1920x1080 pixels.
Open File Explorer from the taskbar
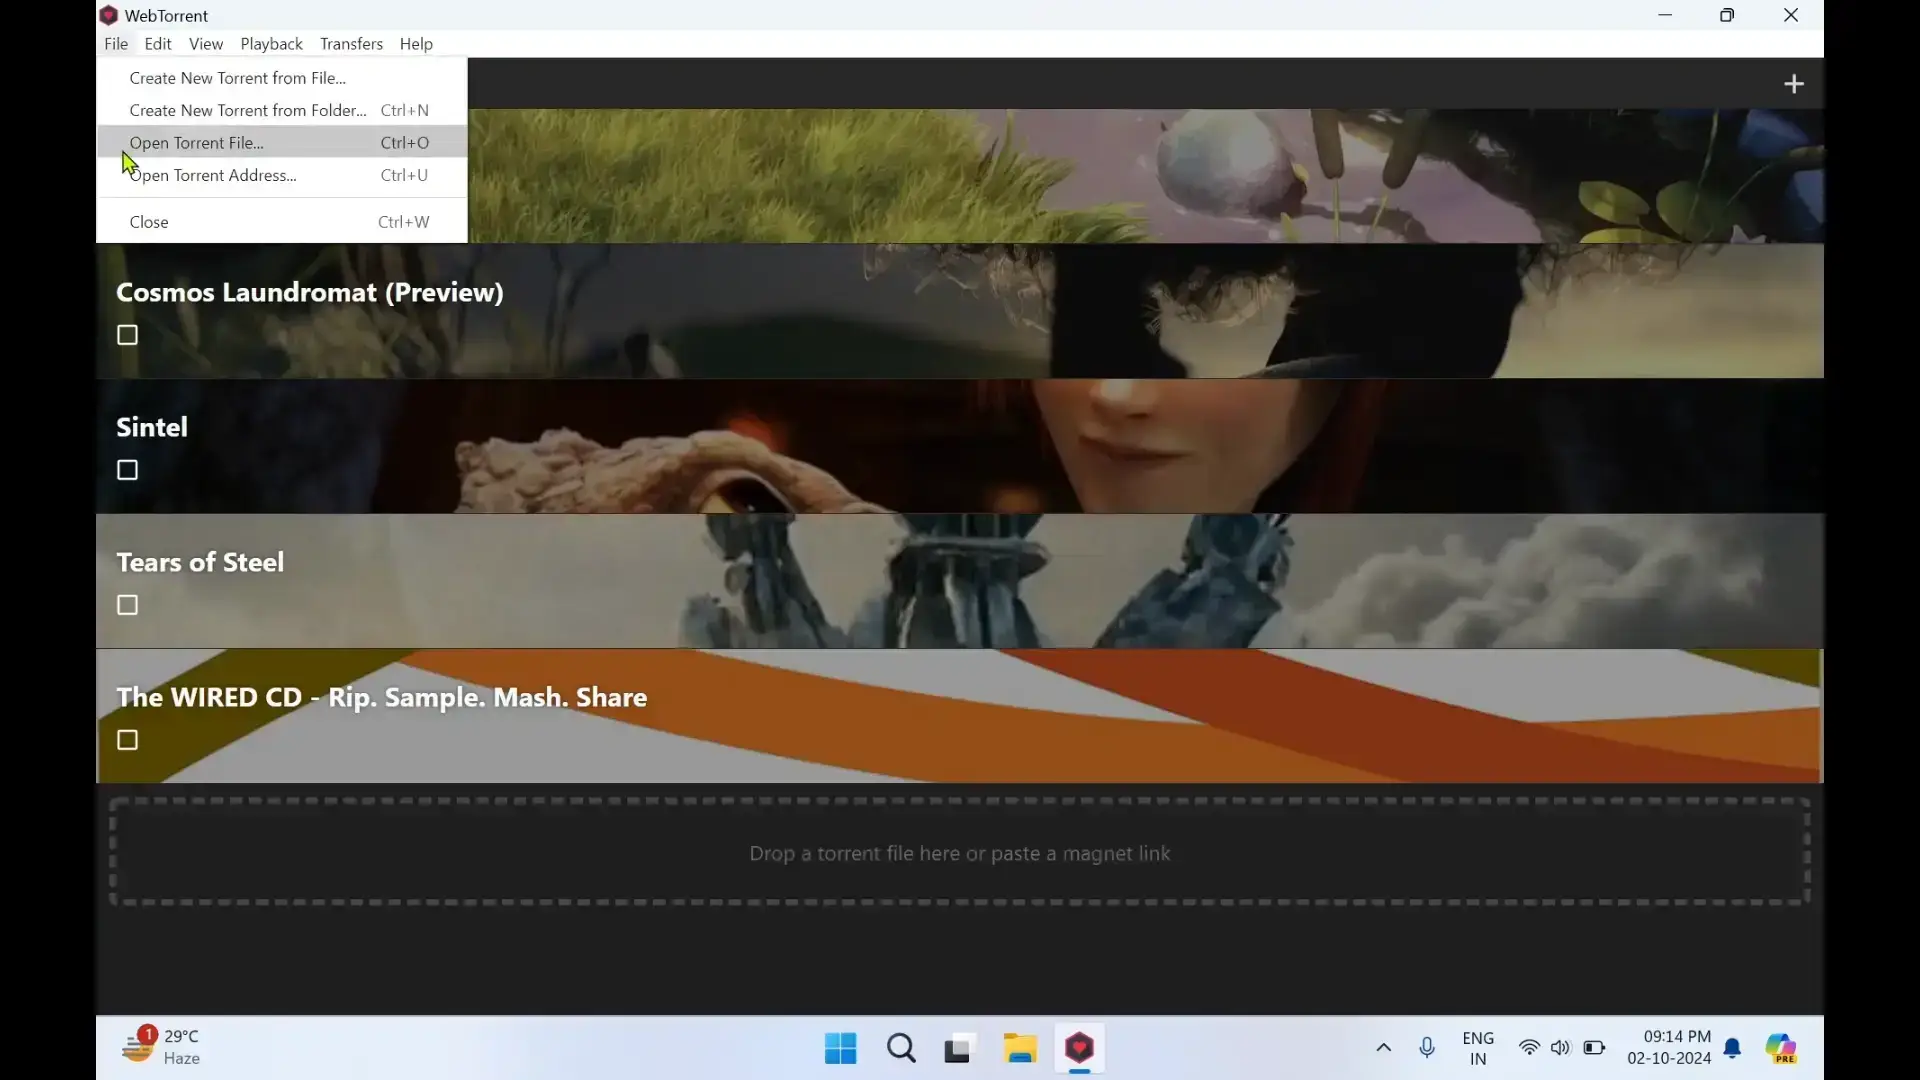[x=1019, y=1048]
